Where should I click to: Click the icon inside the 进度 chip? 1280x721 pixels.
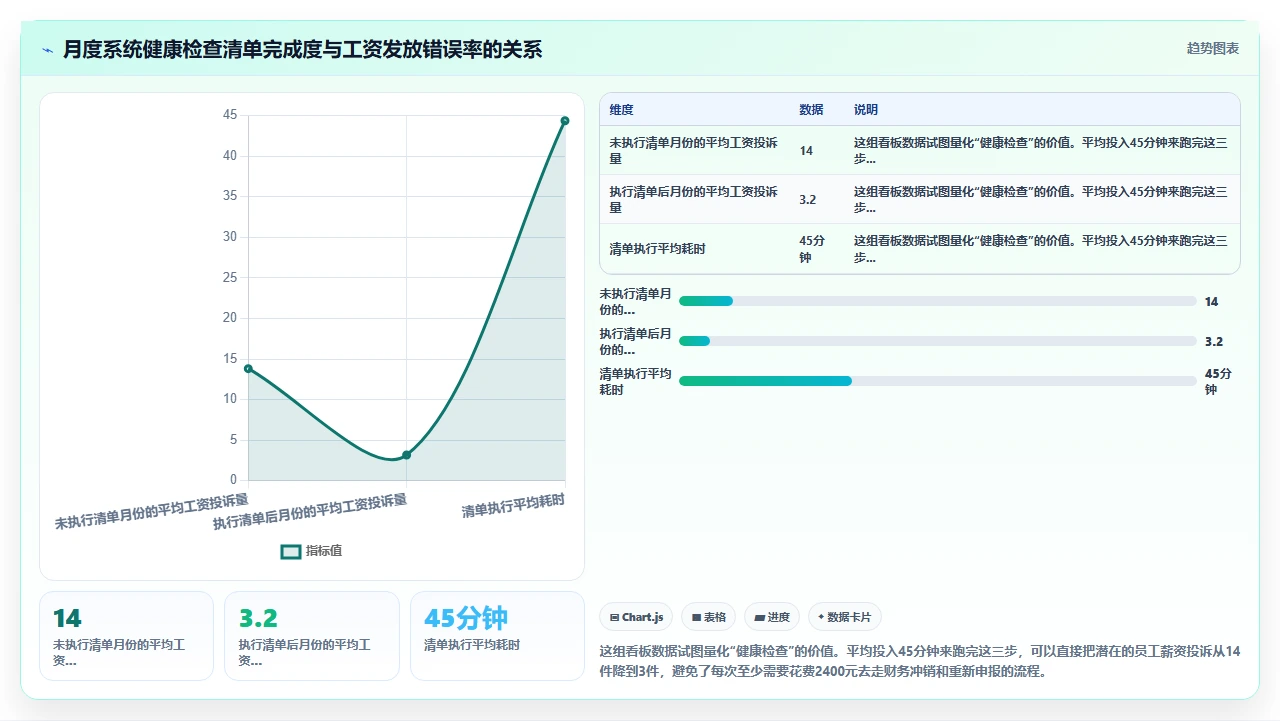tap(760, 618)
